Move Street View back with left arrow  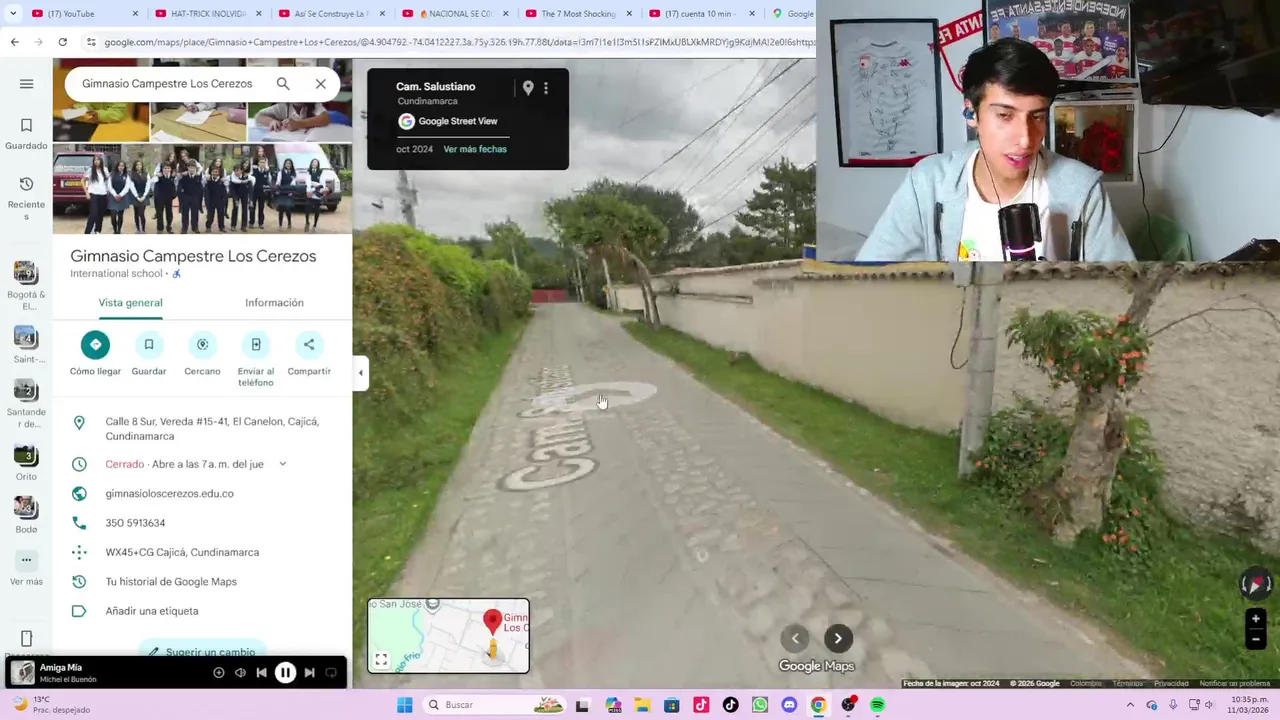pos(795,638)
